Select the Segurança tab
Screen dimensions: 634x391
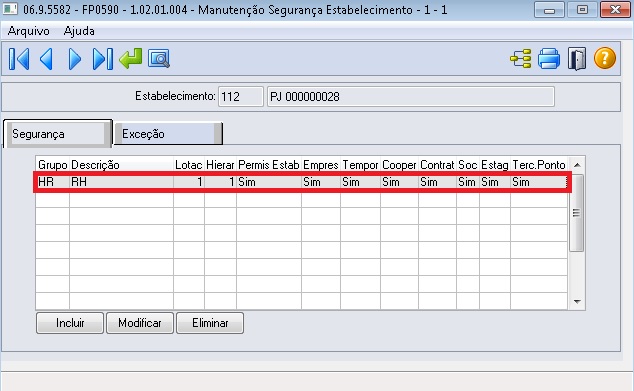[x=58, y=134]
